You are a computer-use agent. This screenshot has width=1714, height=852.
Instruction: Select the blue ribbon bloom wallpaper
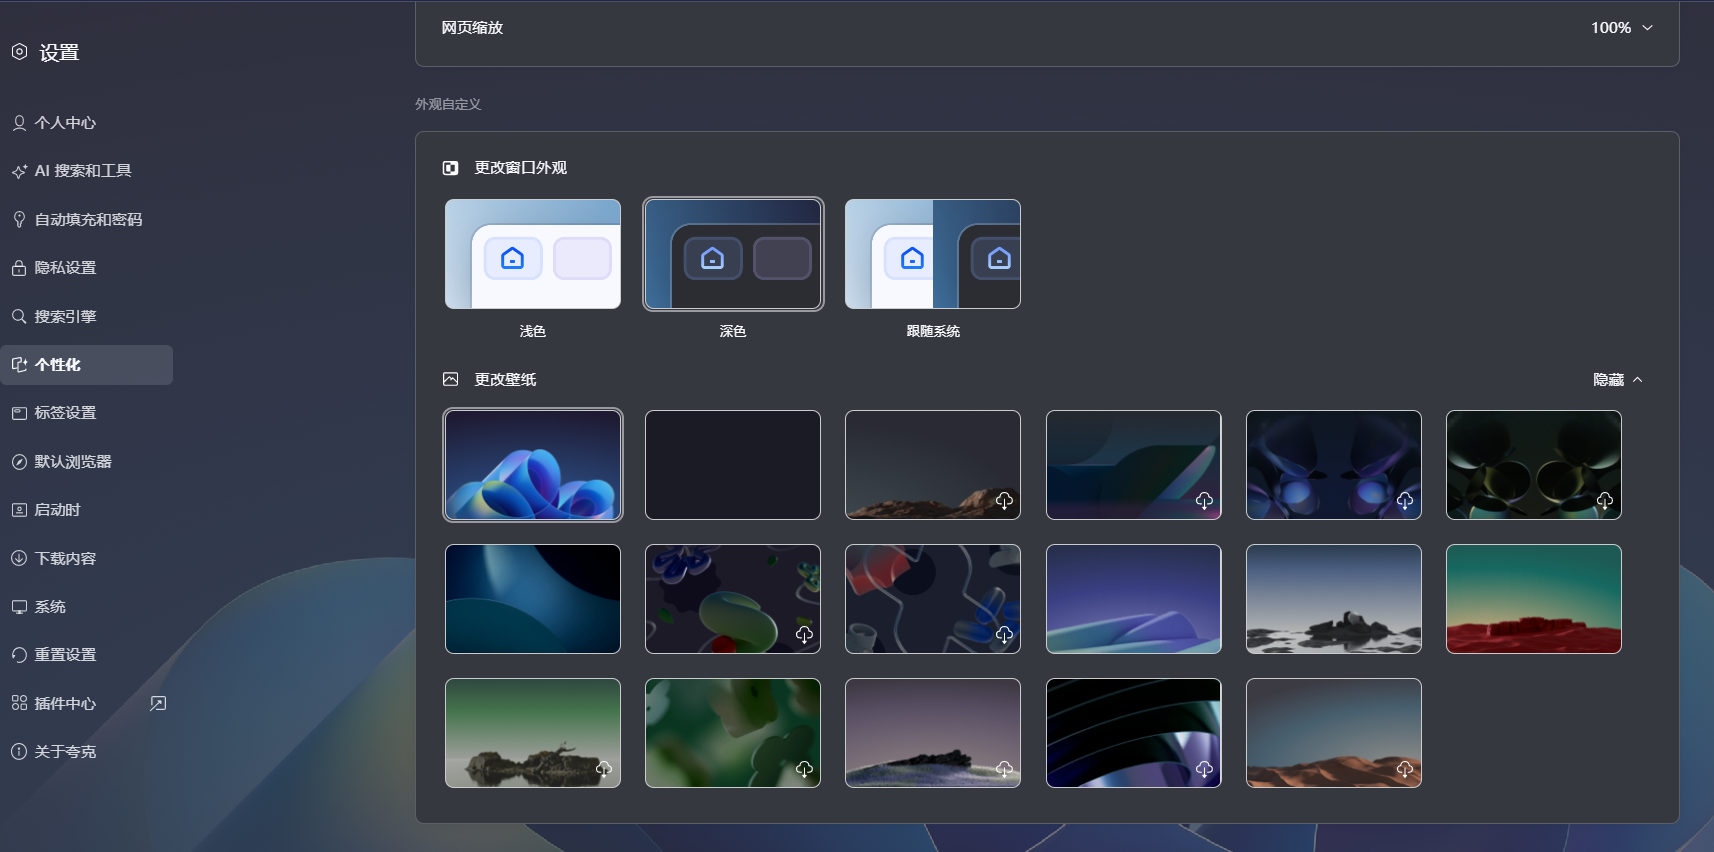click(x=533, y=465)
